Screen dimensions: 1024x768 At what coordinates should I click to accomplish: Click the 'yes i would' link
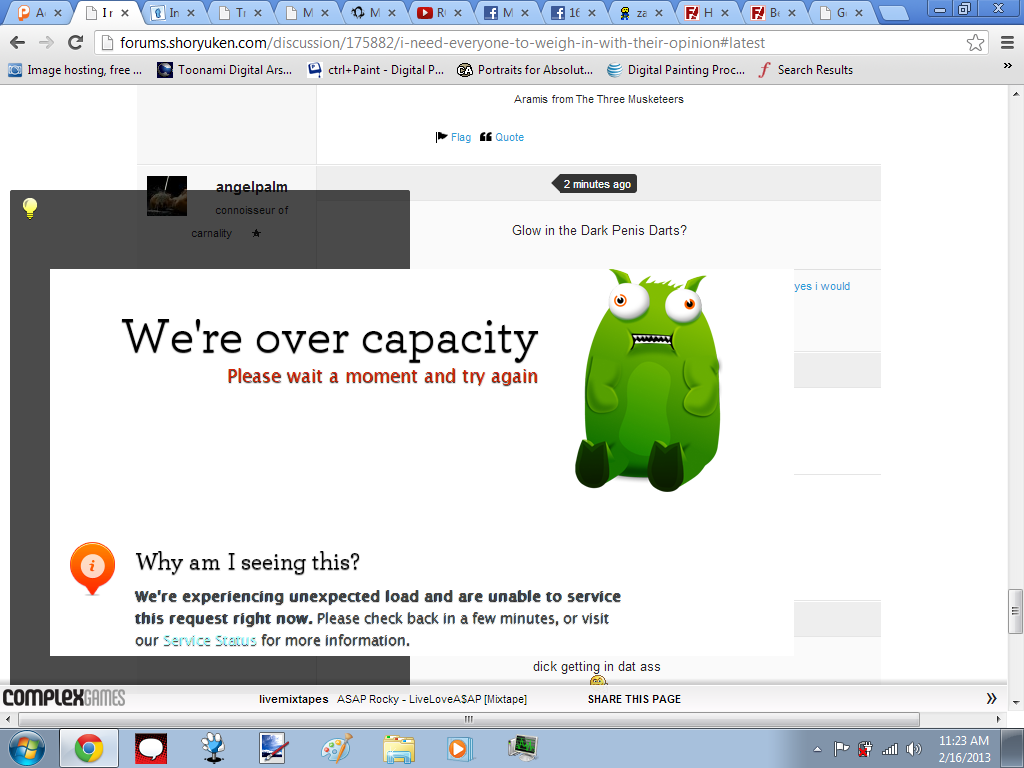coord(822,286)
